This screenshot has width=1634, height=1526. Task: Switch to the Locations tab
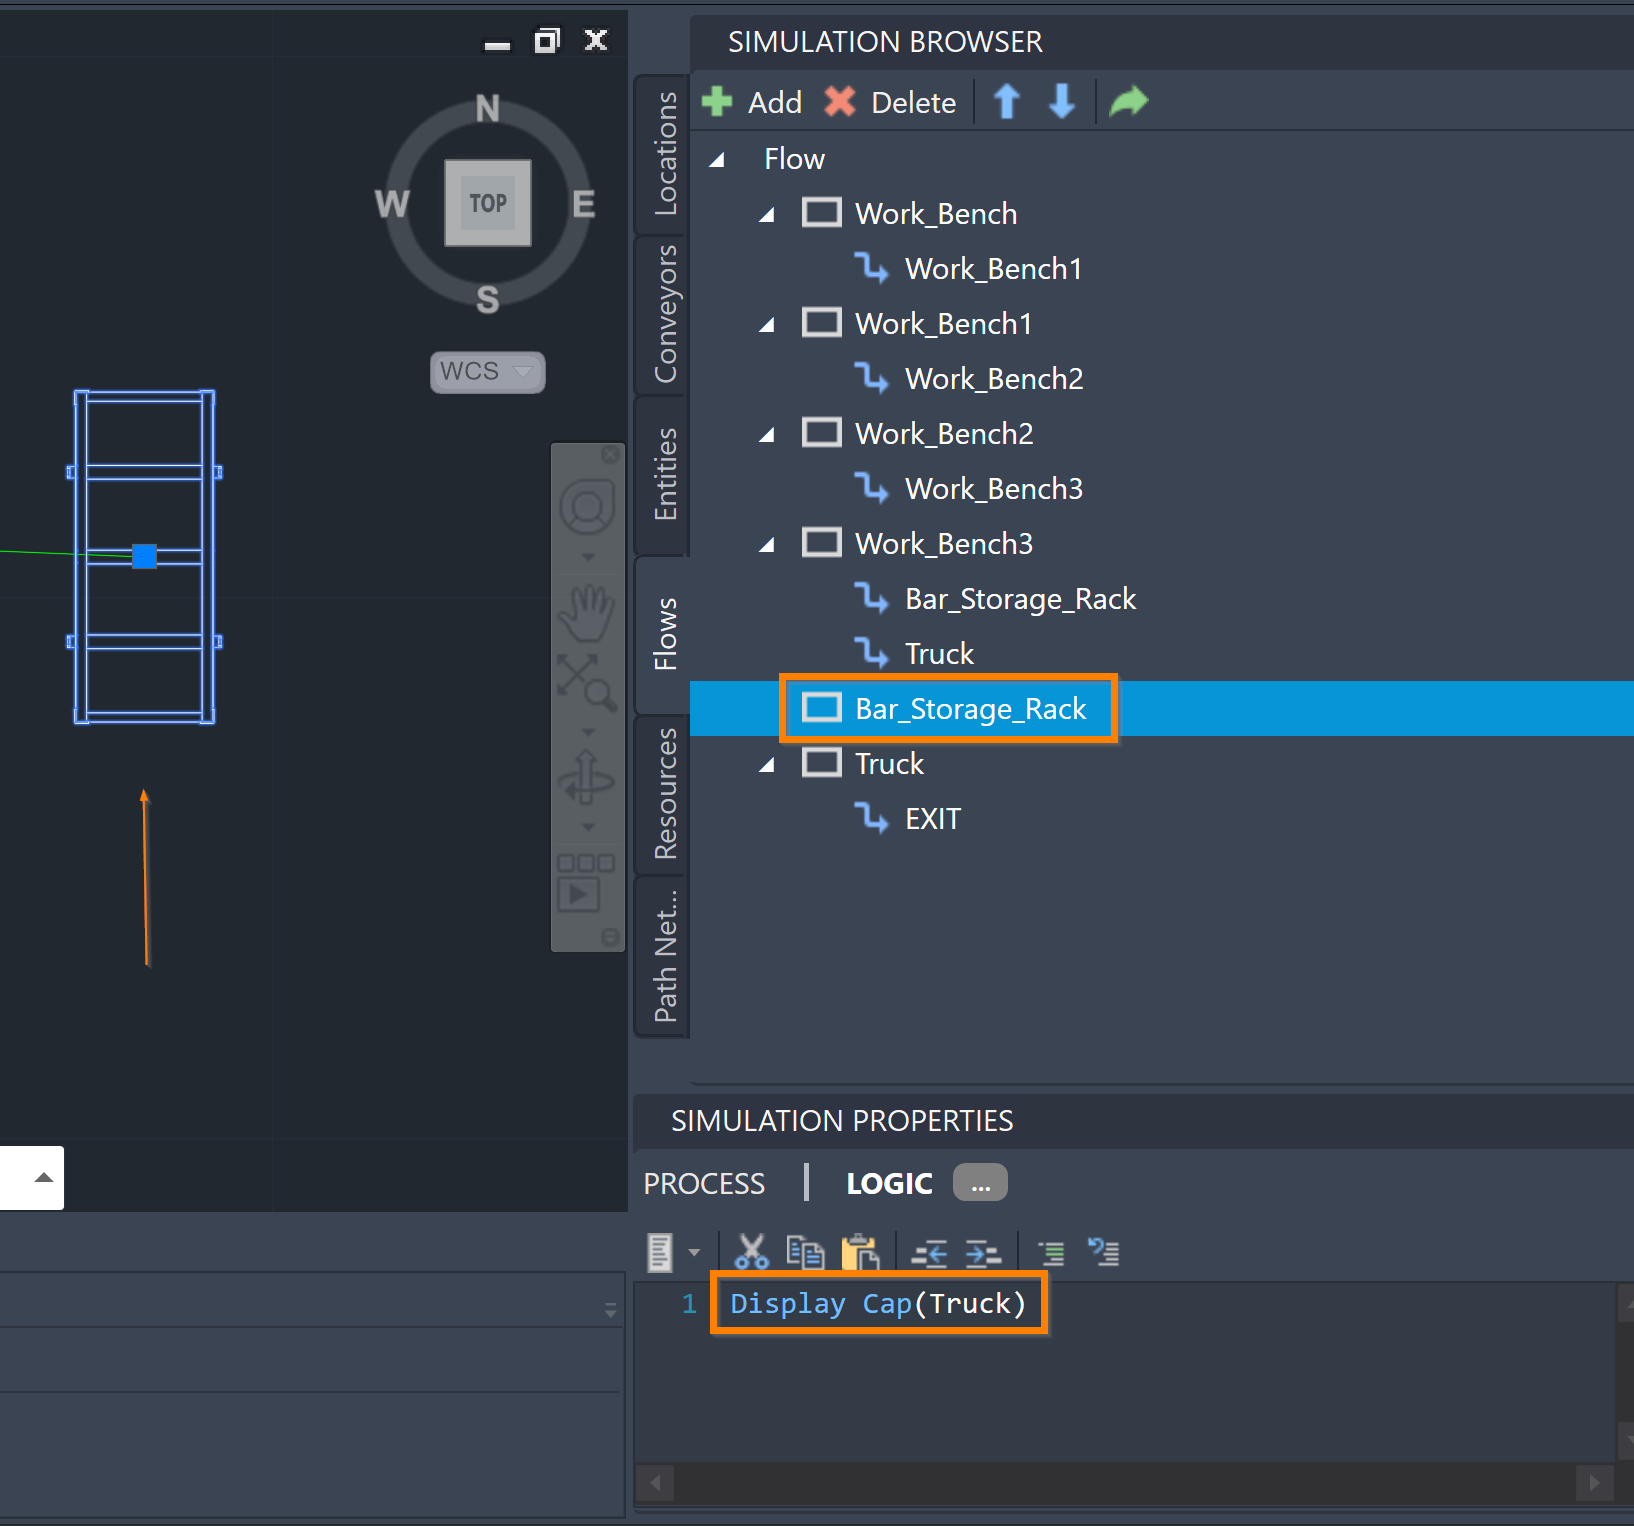[x=664, y=153]
